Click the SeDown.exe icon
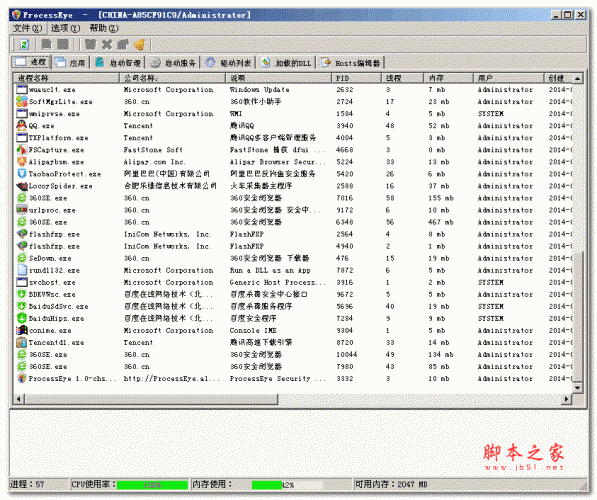The height and width of the screenshot is (500, 597). pyautogui.click(x=22, y=258)
